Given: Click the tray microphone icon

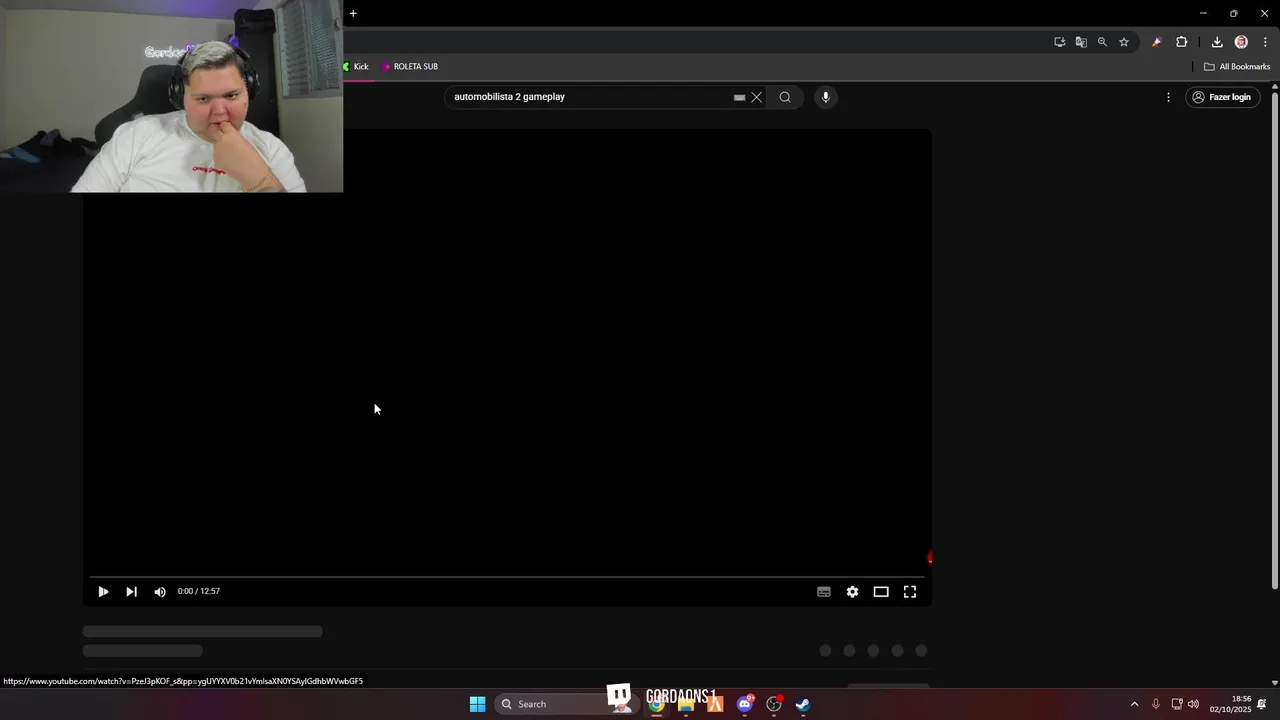Looking at the screenshot, I should click(x=1156, y=704).
